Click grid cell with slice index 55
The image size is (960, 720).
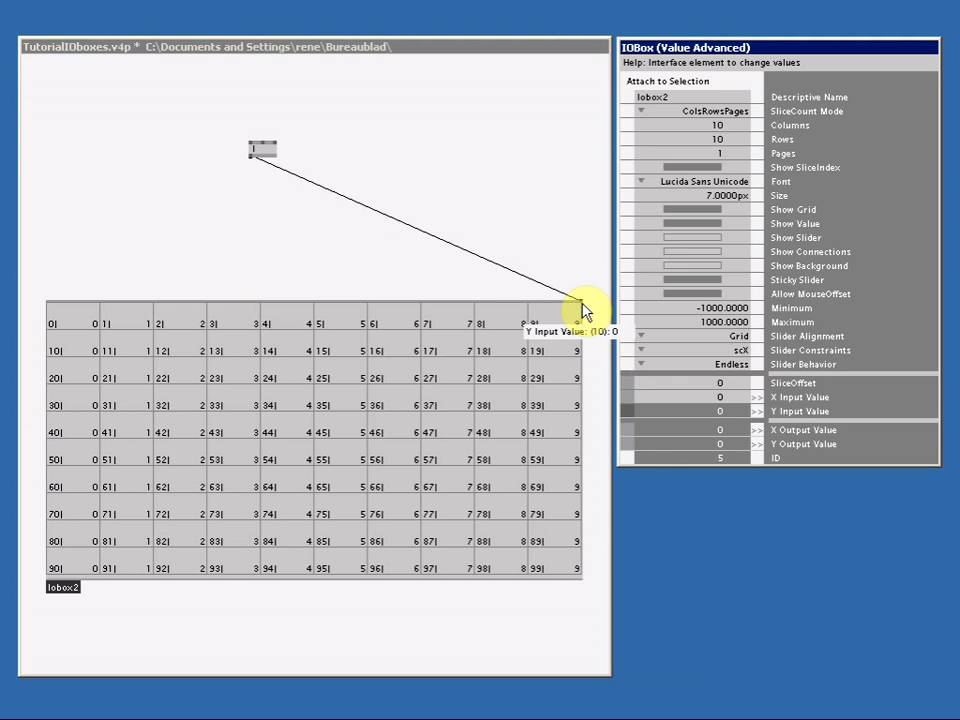[x=340, y=452]
